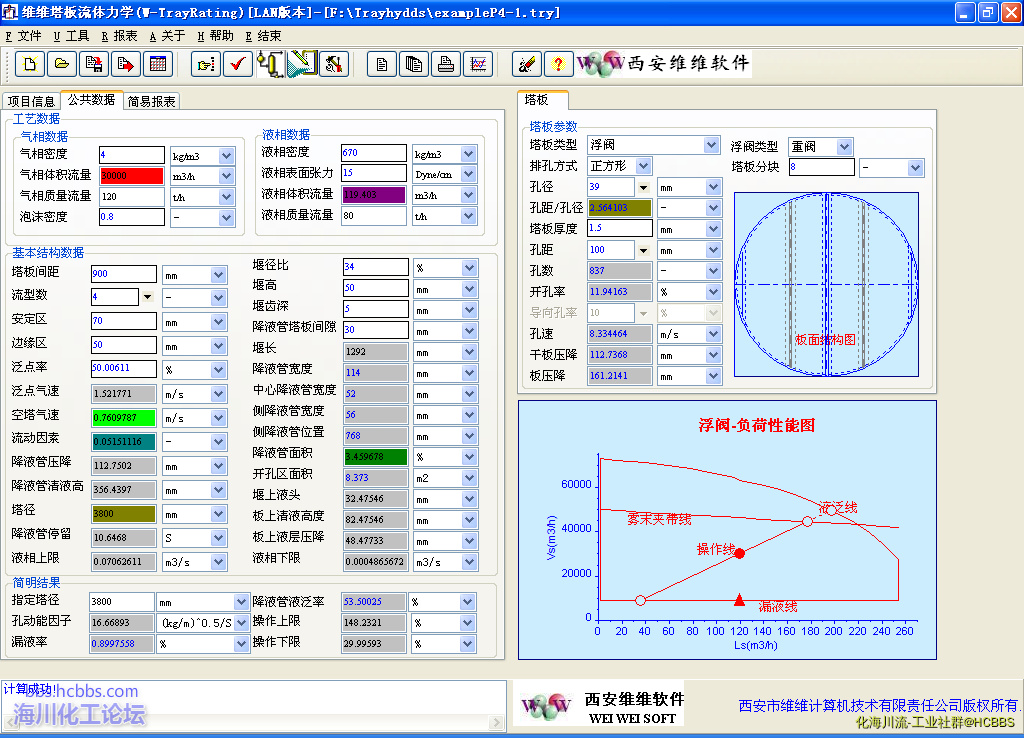This screenshot has width=1024, height=738.
Task: Click the red checkmark toolbar icon
Action: tap(238, 64)
